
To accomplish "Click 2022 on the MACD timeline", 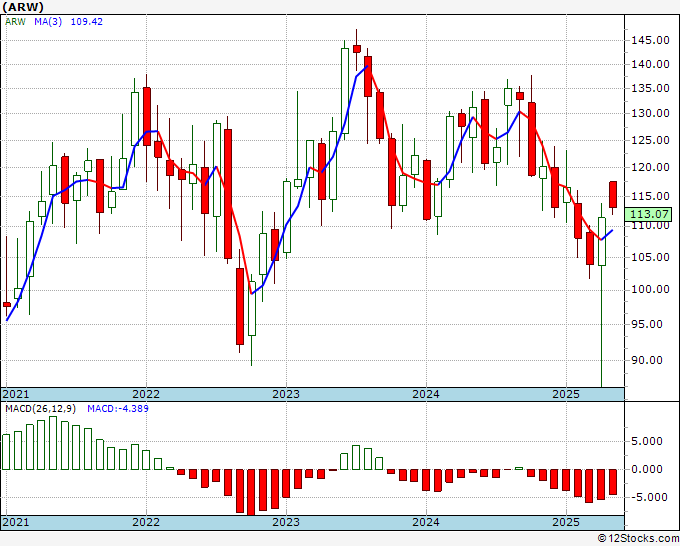I will pyautogui.click(x=146, y=522).
